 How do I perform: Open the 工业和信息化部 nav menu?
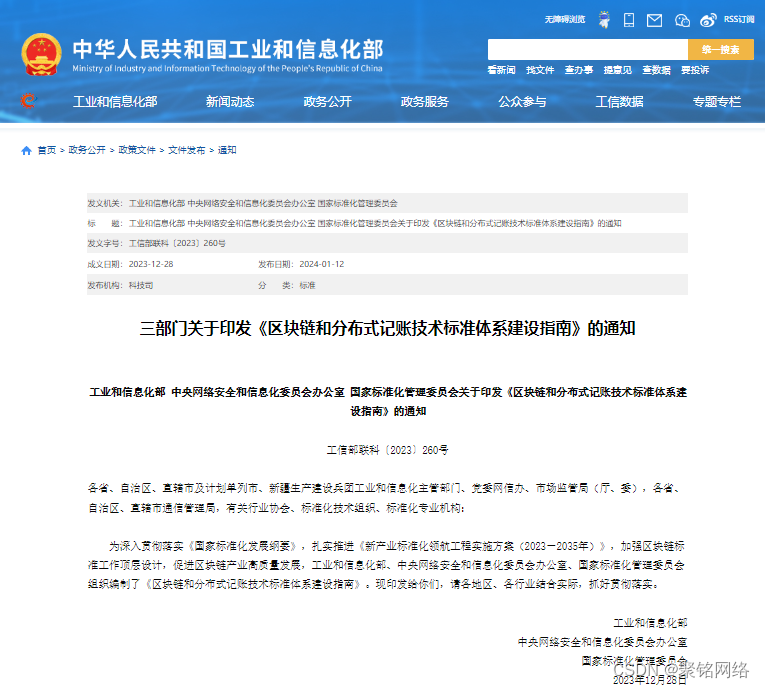point(115,101)
